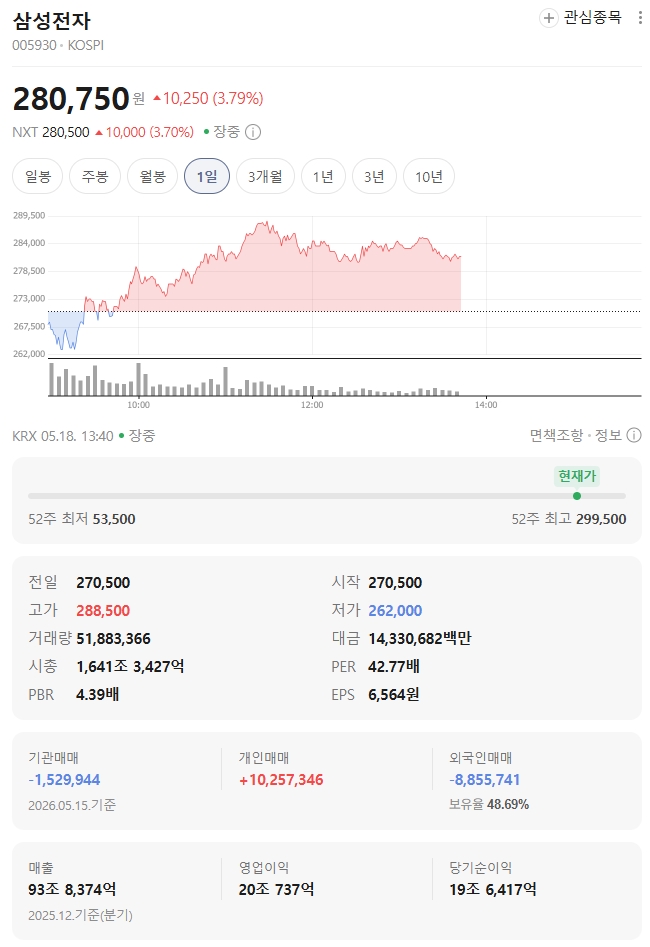650x947 pixels.
Task: Click the PER value 42.77배
Action: click(394, 667)
